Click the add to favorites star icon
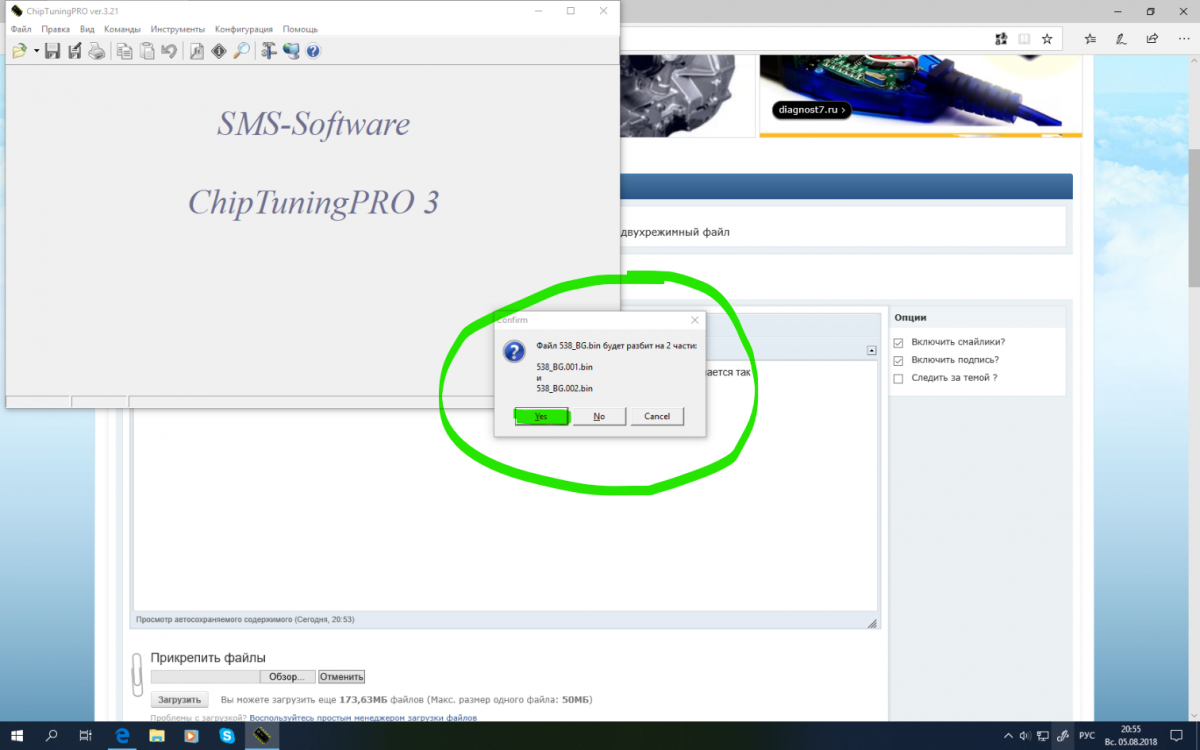 [1047, 39]
